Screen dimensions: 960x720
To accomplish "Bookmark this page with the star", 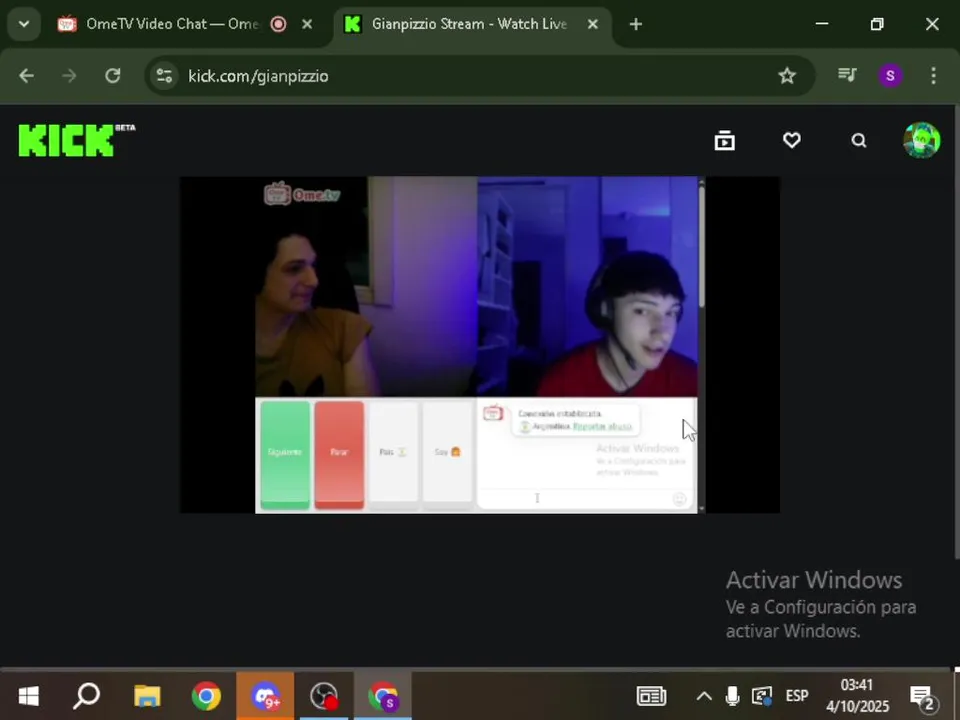I will pyautogui.click(x=787, y=76).
